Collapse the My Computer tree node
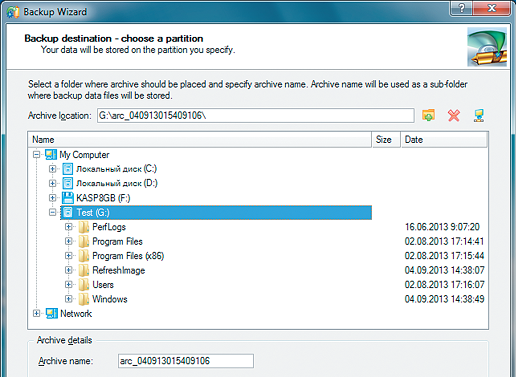The width and height of the screenshot is (516, 377). pos(36,154)
